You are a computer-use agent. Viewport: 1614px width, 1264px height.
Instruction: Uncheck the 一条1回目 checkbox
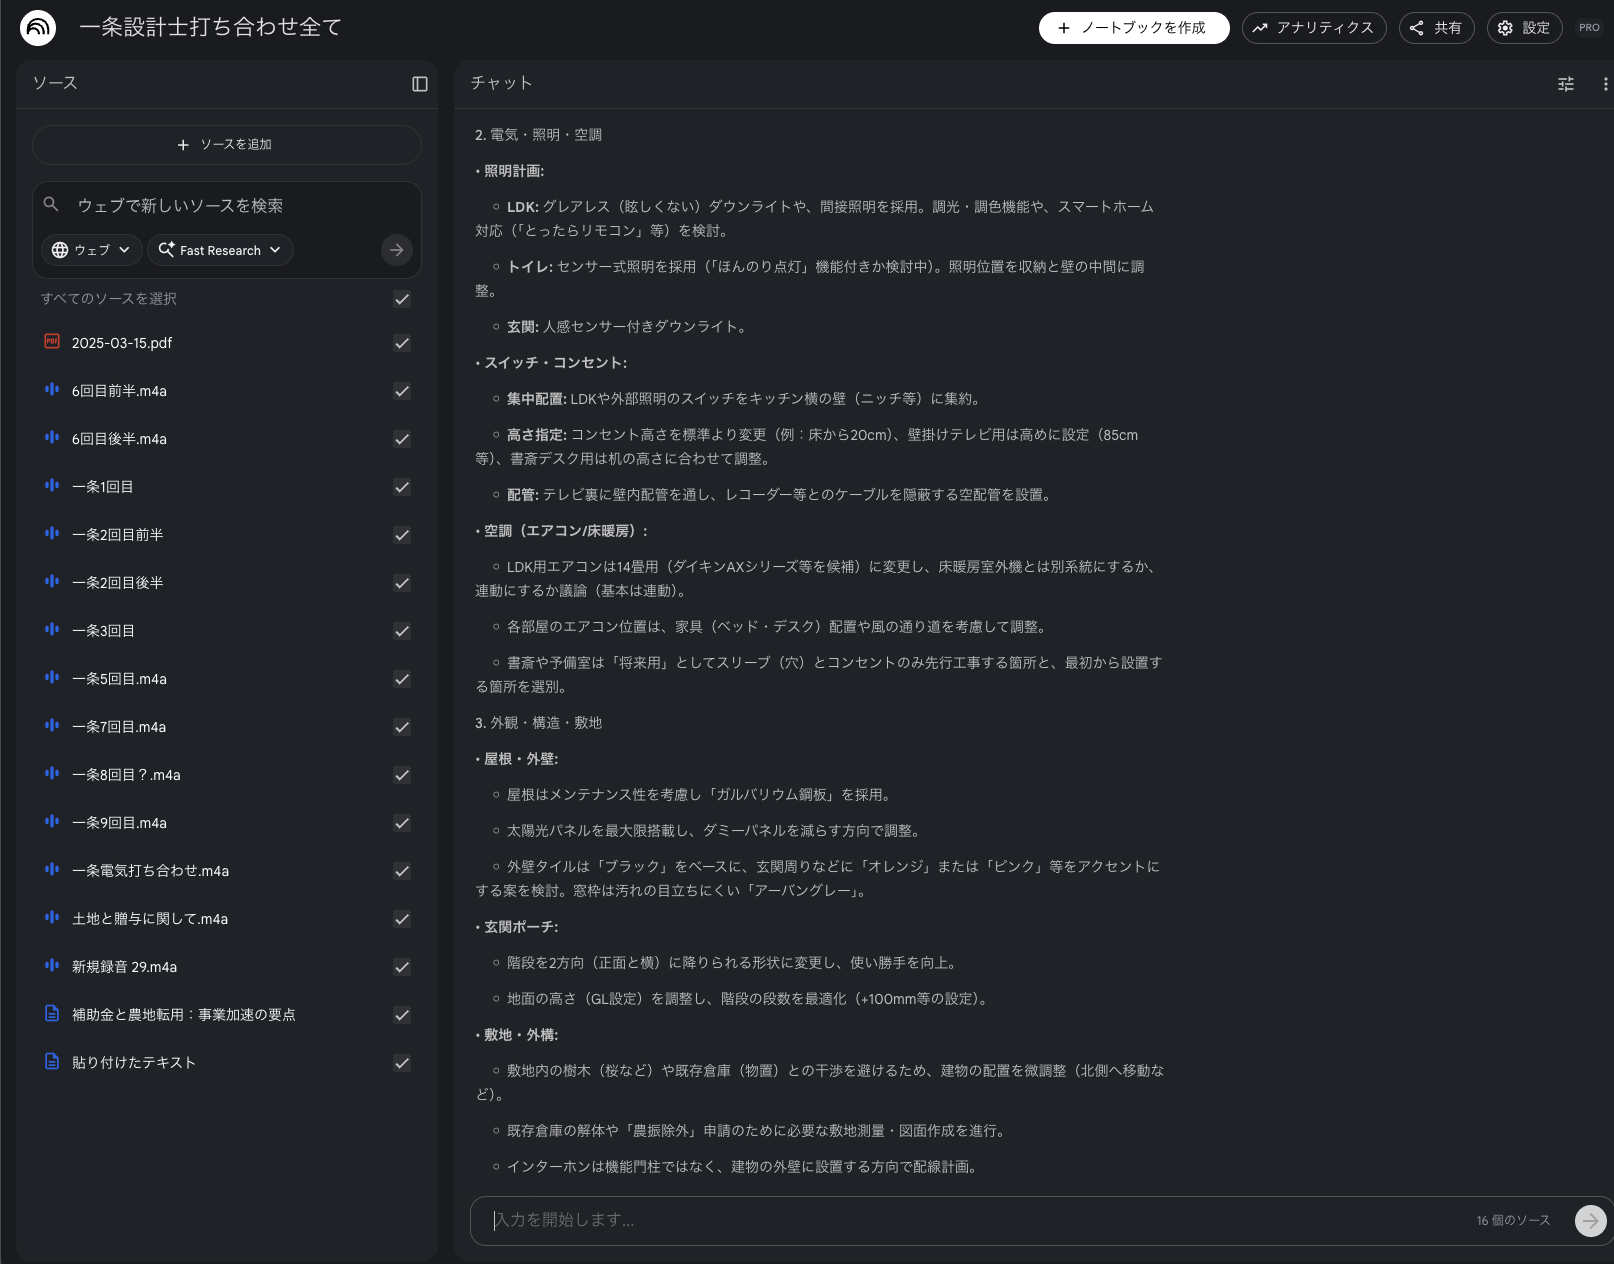[402, 487]
